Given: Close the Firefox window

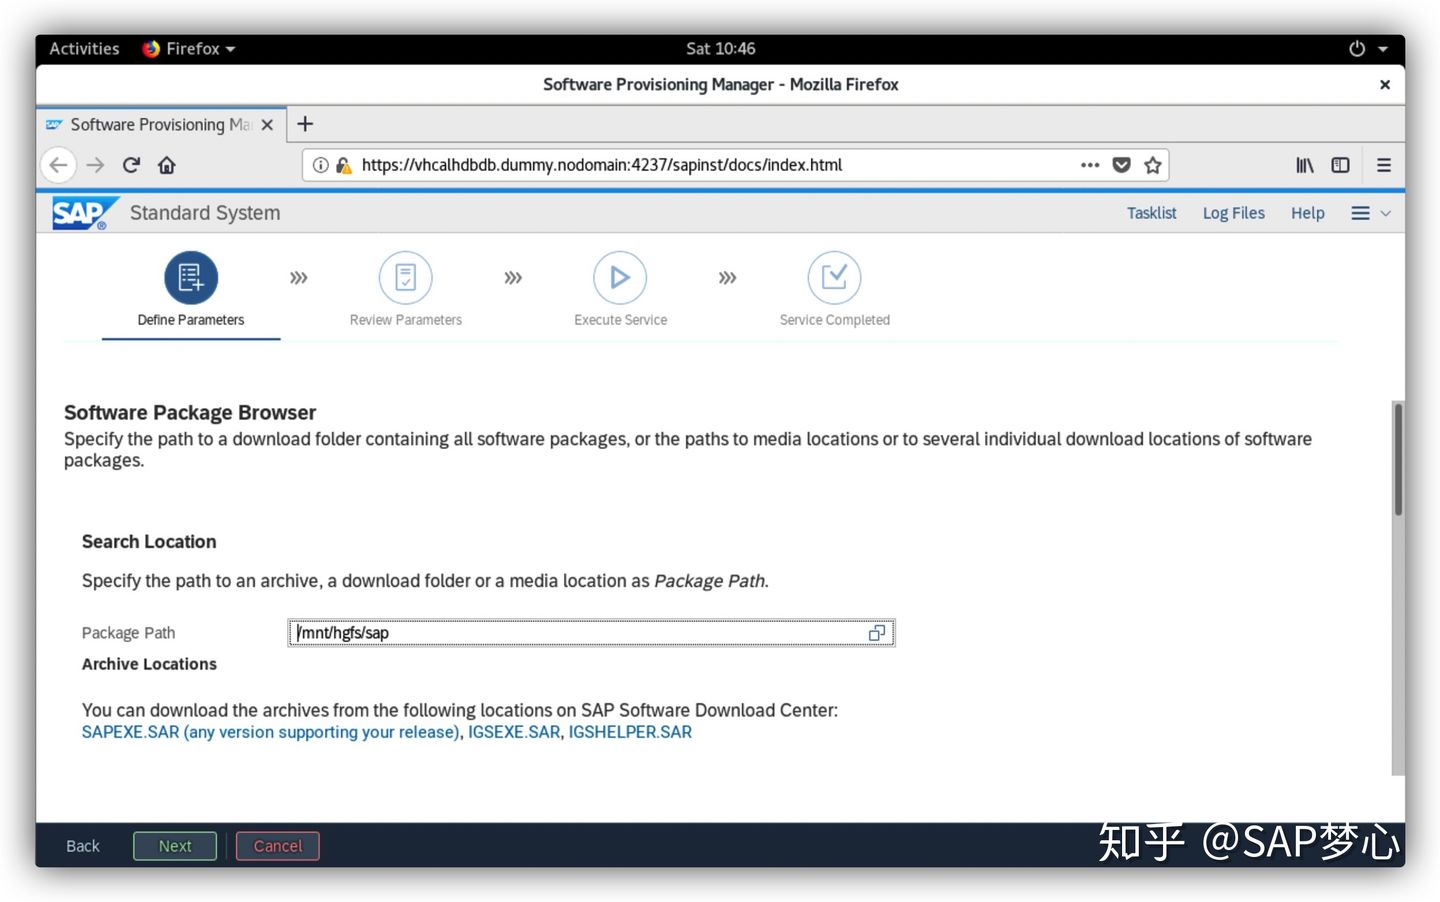Looking at the screenshot, I should pyautogui.click(x=1385, y=85).
